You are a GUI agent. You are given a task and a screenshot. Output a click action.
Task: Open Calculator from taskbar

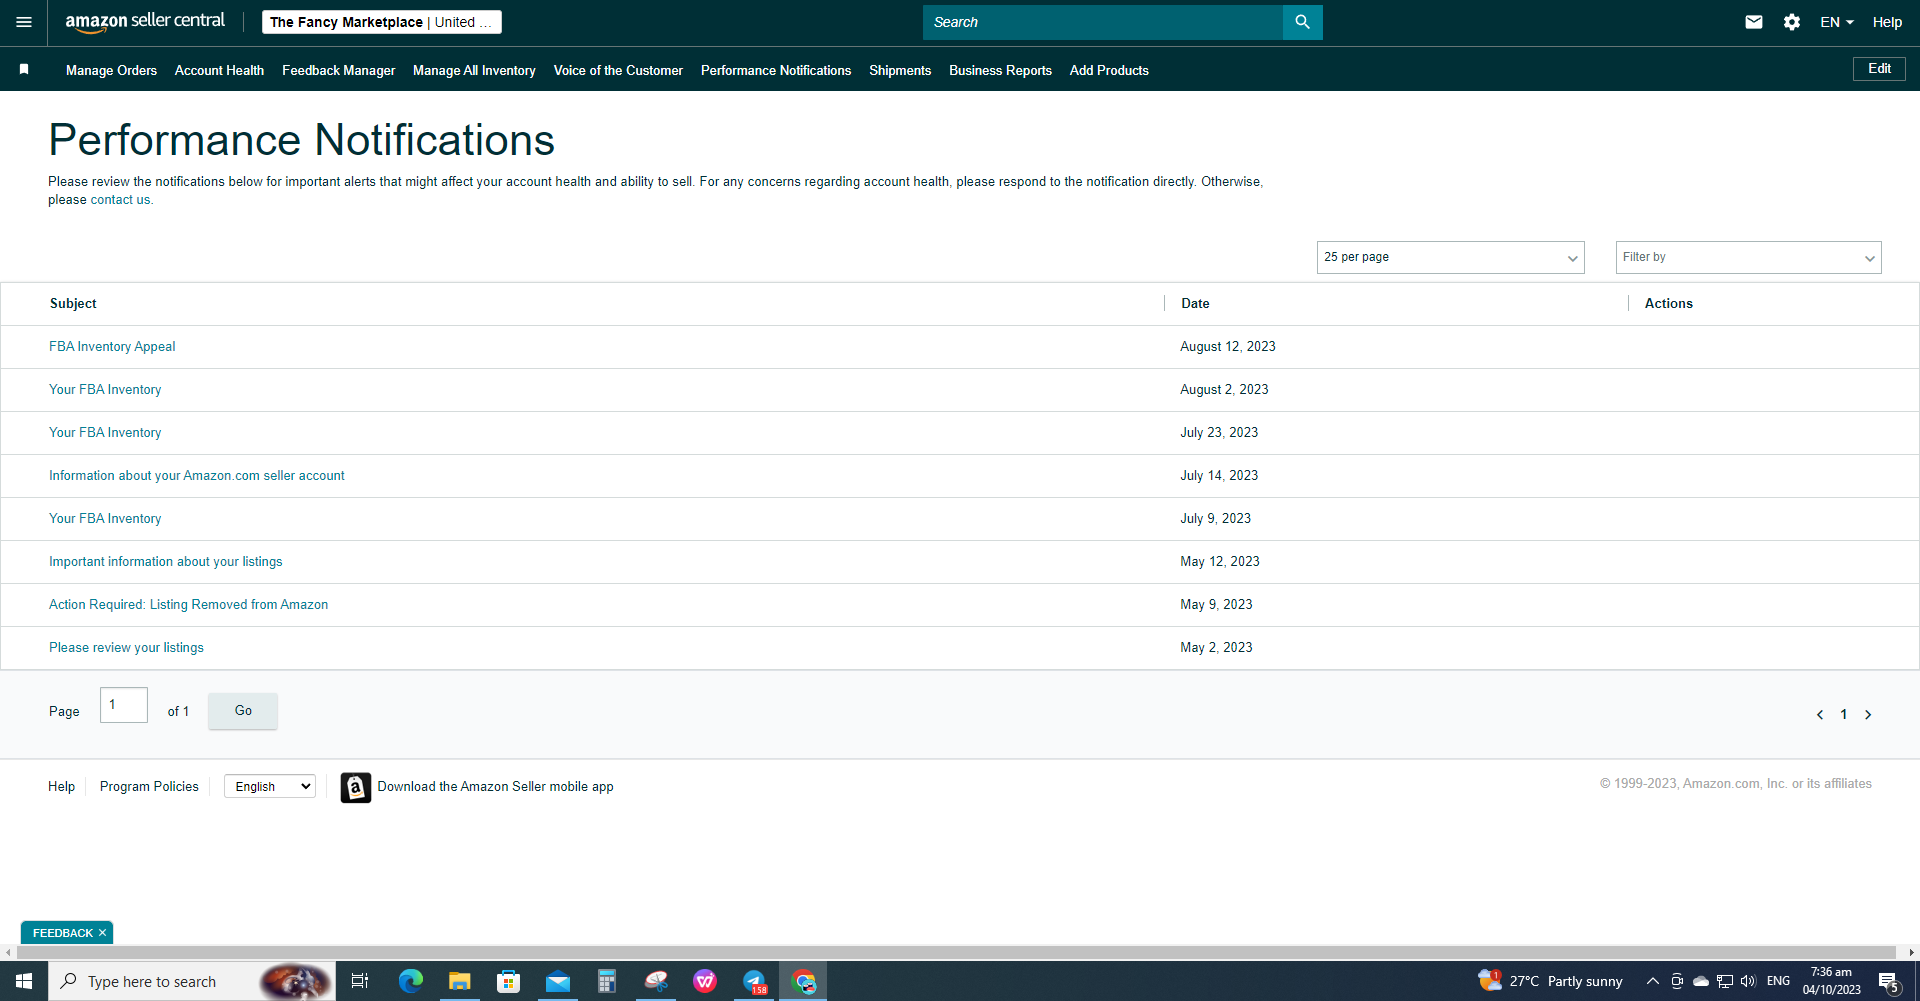[x=607, y=981]
